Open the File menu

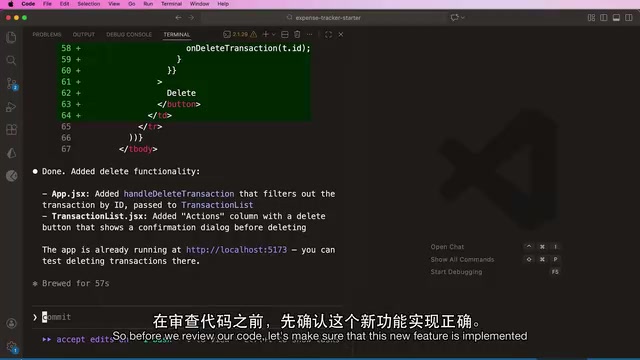pyautogui.click(x=47, y=4)
